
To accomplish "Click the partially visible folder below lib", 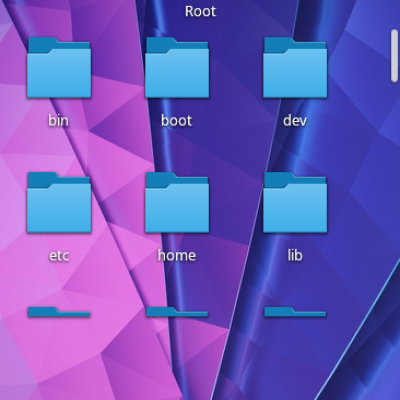I will pos(295,312).
